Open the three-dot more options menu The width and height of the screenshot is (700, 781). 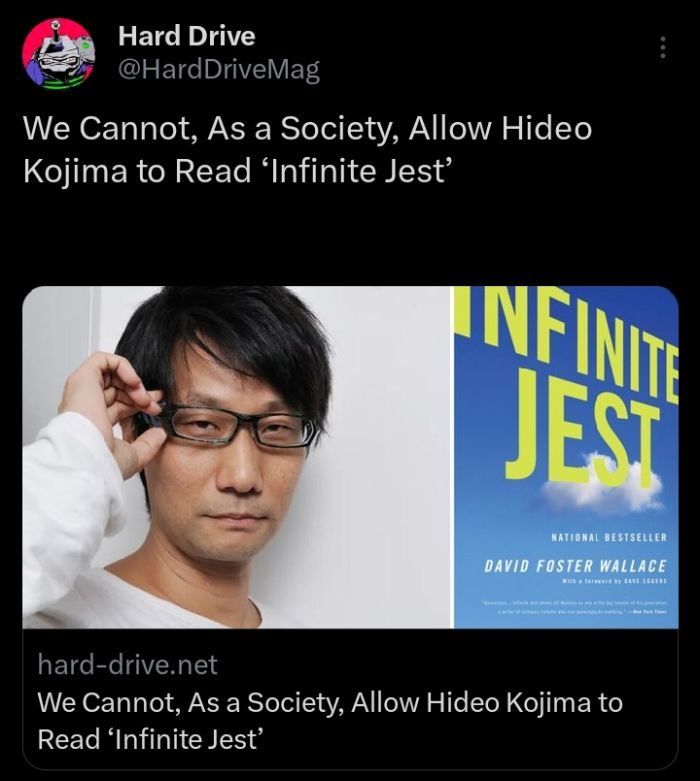(x=662, y=47)
